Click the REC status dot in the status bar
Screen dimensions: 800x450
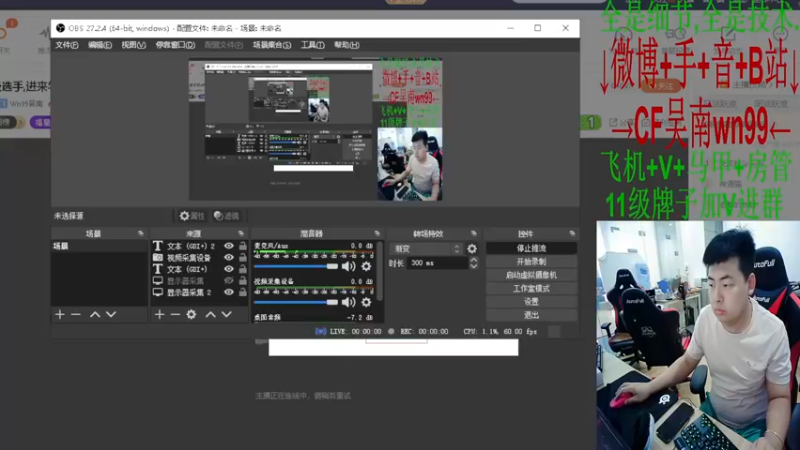pyautogui.click(x=391, y=331)
